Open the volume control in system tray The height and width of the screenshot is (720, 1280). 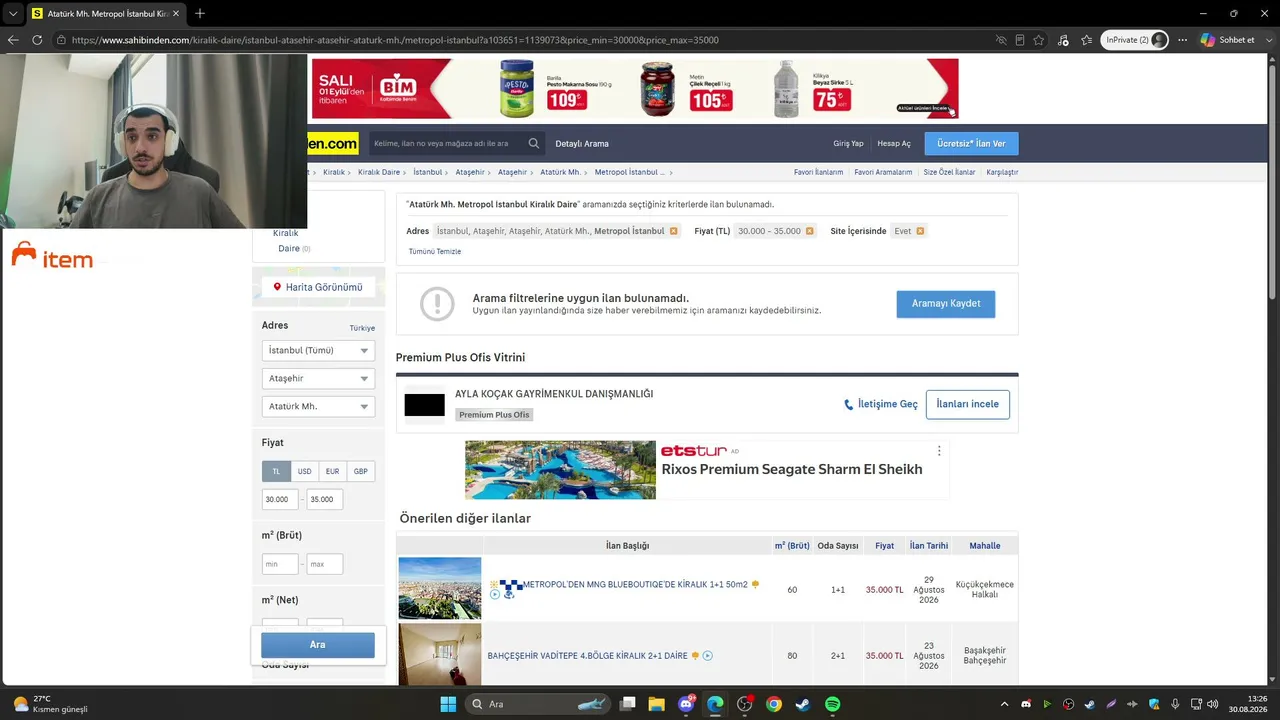(1212, 704)
